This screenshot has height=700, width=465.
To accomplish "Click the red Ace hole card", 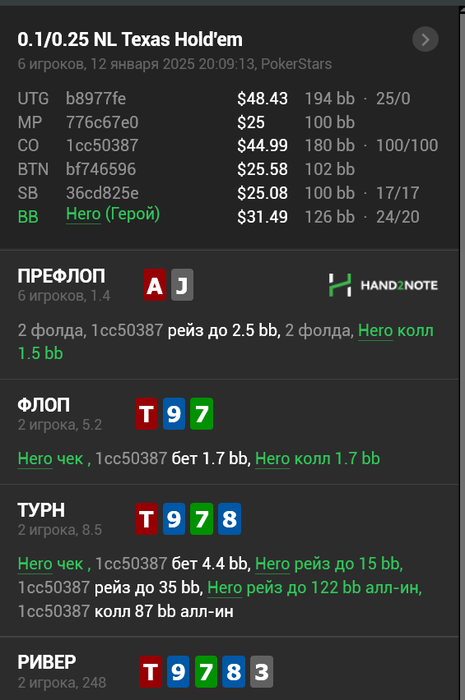I will 155,285.
